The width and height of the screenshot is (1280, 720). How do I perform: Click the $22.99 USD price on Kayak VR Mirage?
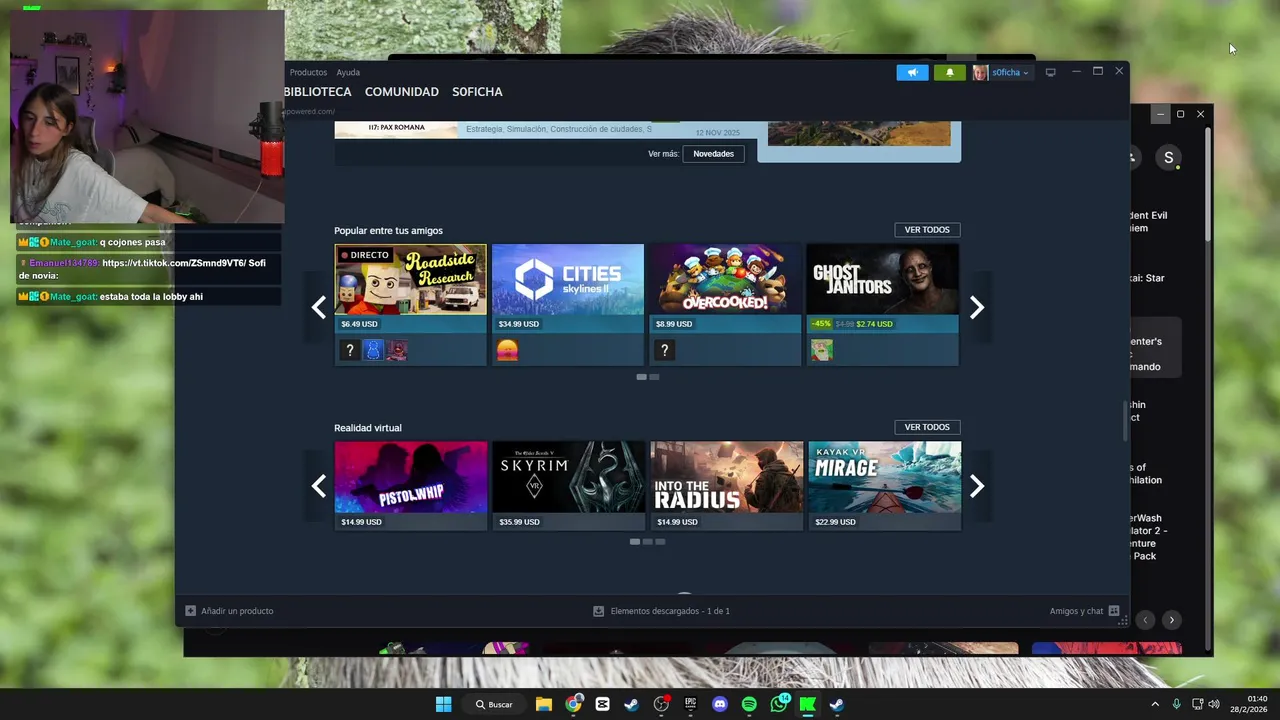pos(835,522)
